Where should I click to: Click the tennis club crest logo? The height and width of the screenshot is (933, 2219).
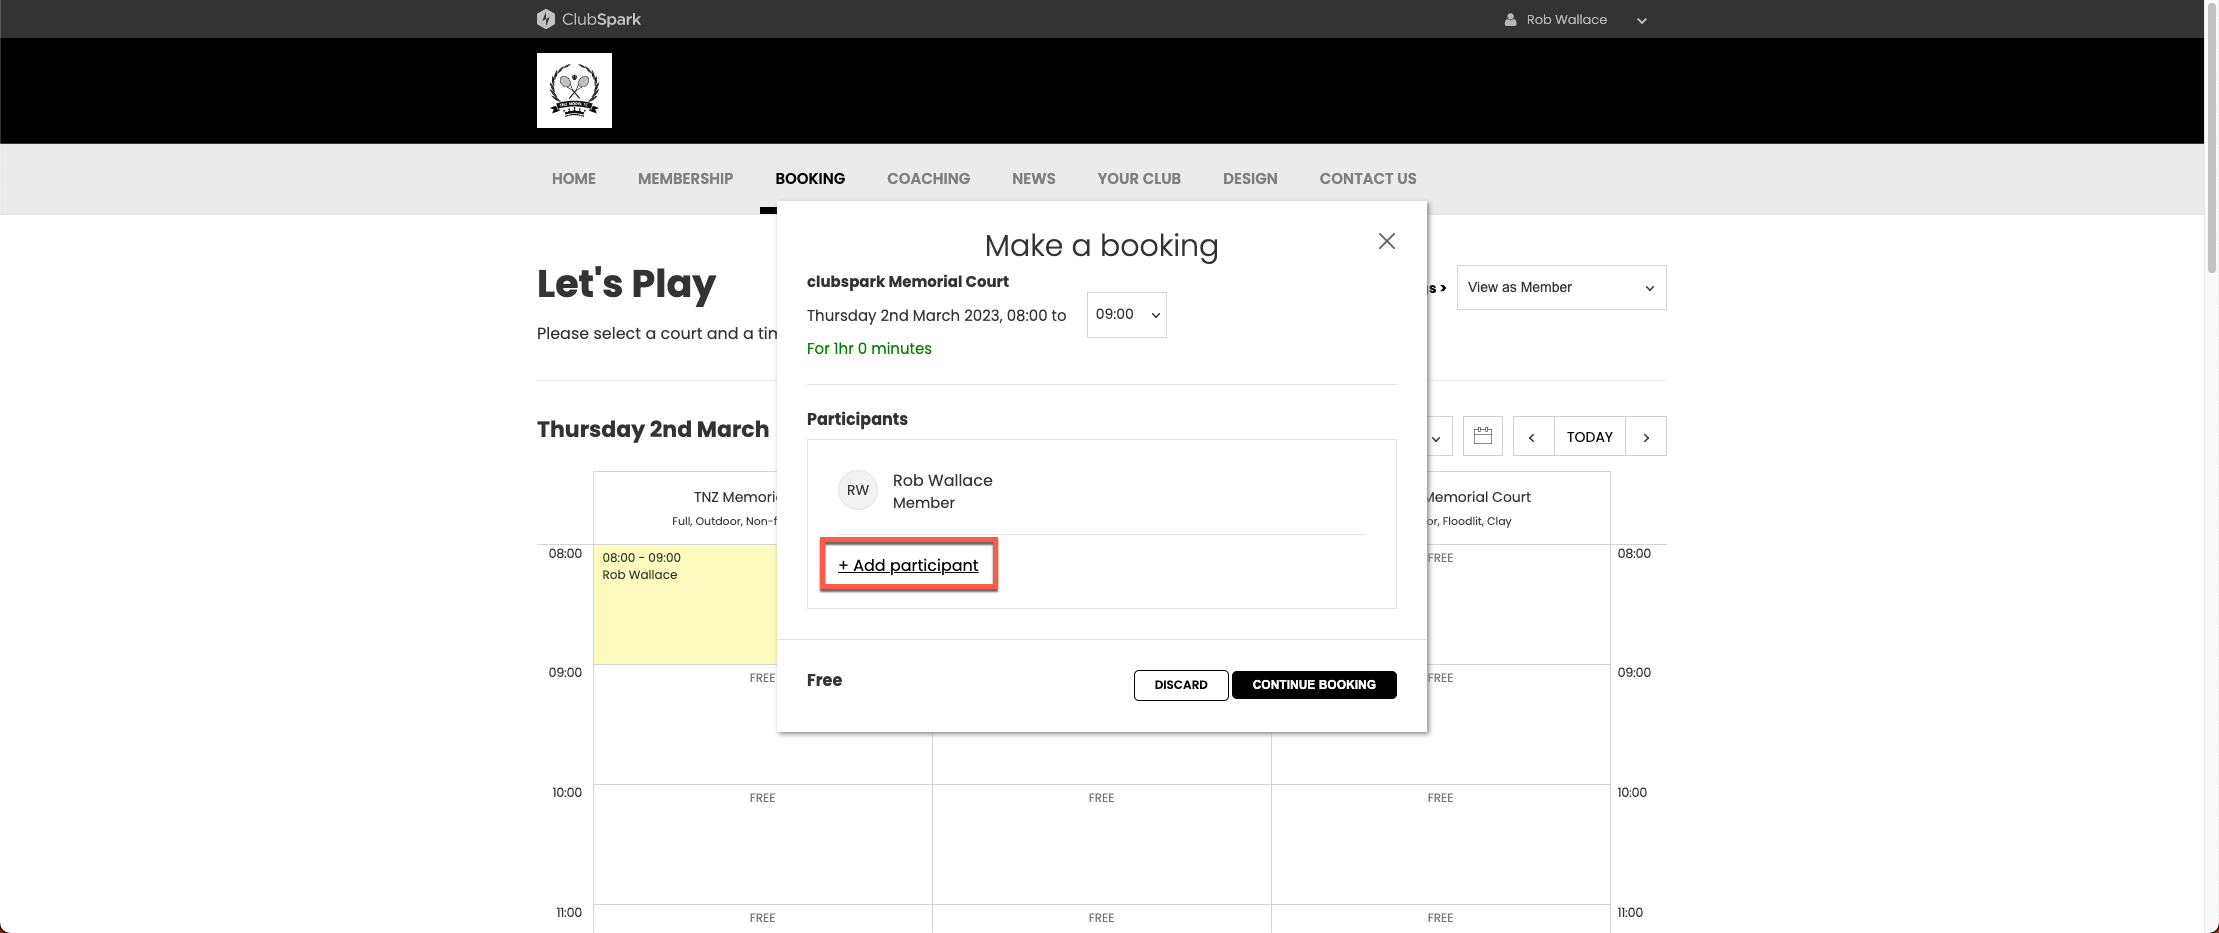(x=574, y=90)
